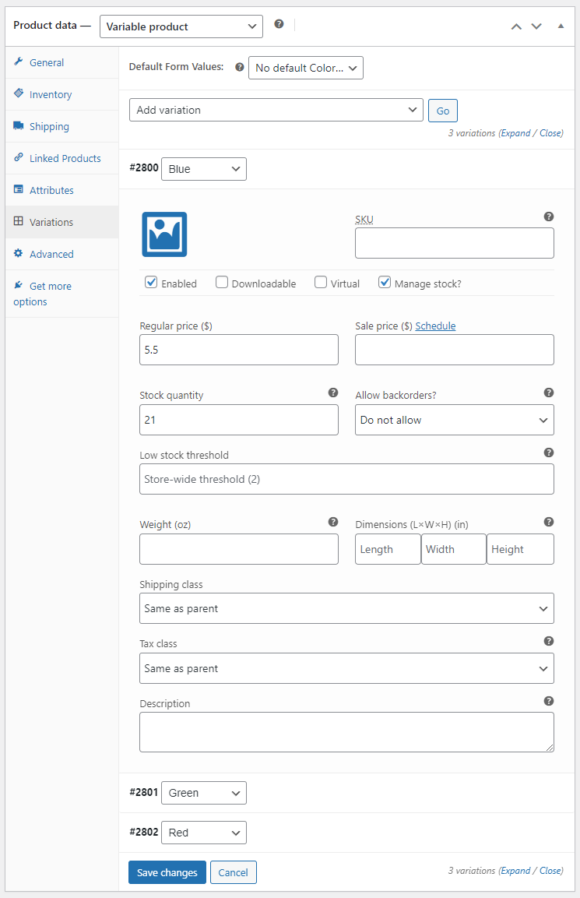Click the Linked Products chain icon
580x898 pixels.
coord(19,158)
